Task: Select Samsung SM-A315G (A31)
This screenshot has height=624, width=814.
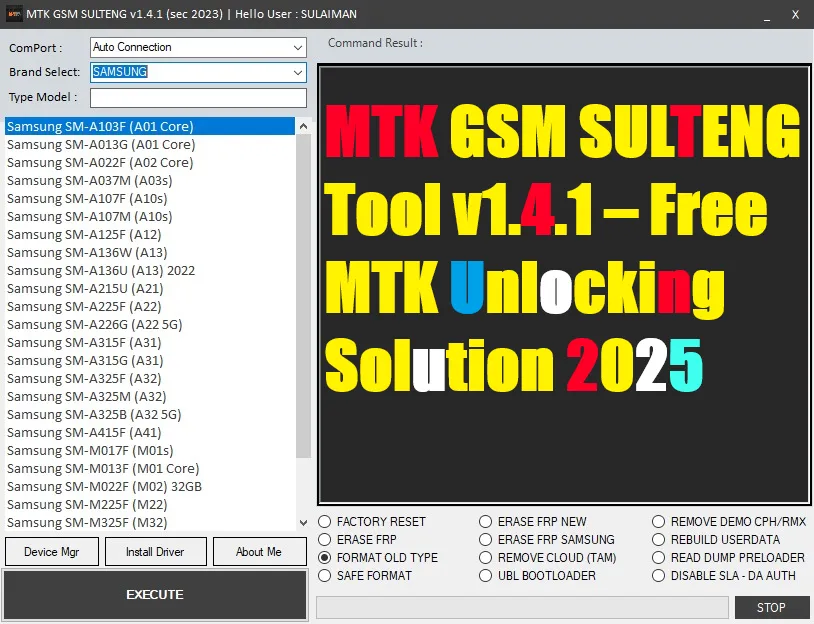Action: (150, 360)
